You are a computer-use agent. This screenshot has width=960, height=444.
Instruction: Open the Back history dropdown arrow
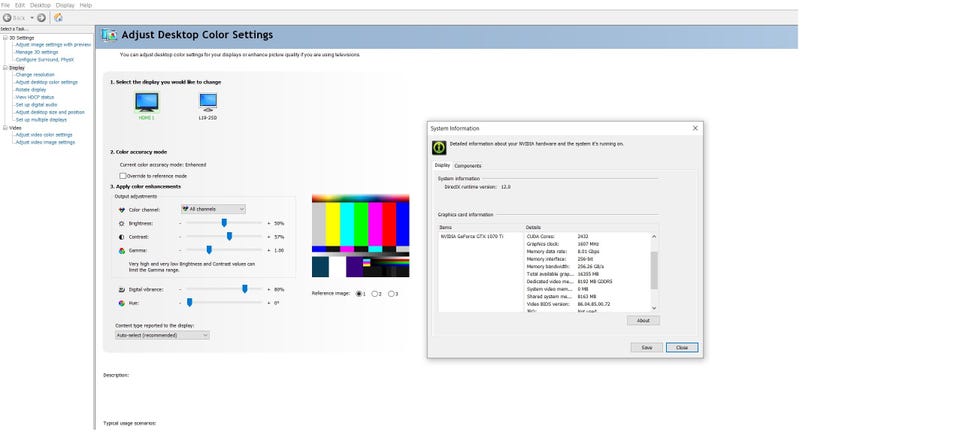tap(32, 18)
